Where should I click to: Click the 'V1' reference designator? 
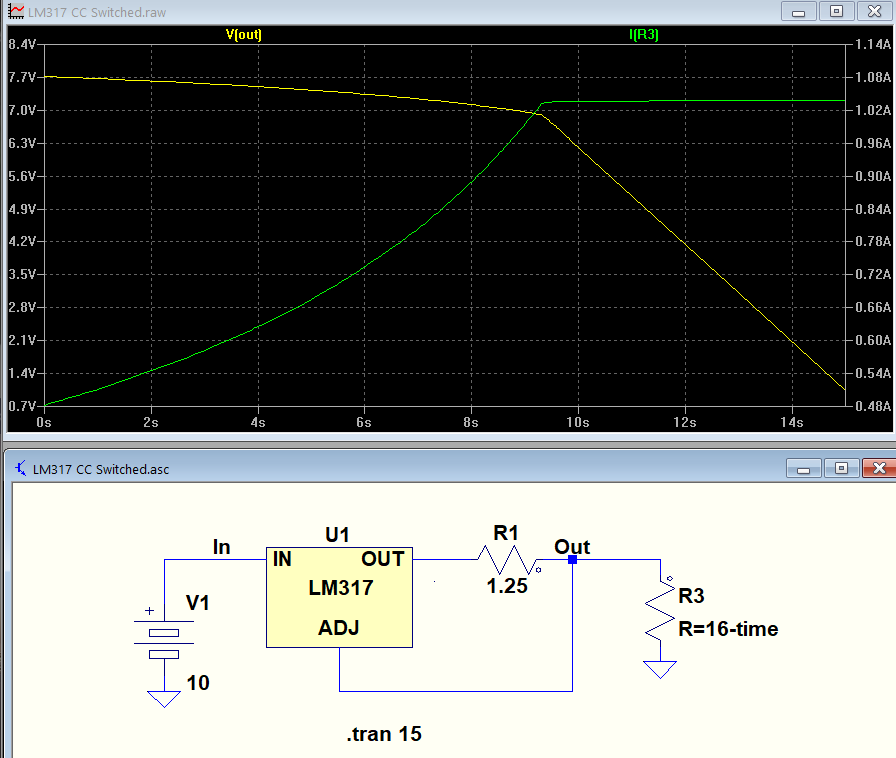coord(198,603)
